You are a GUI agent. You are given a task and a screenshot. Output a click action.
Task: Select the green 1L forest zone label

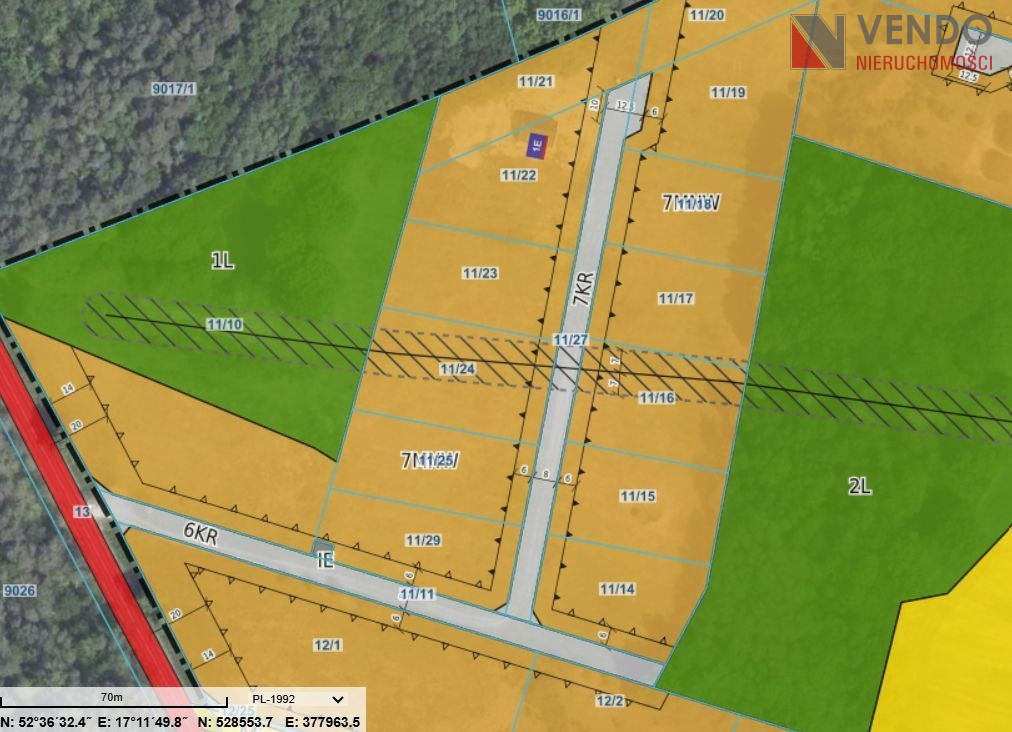tap(222, 261)
